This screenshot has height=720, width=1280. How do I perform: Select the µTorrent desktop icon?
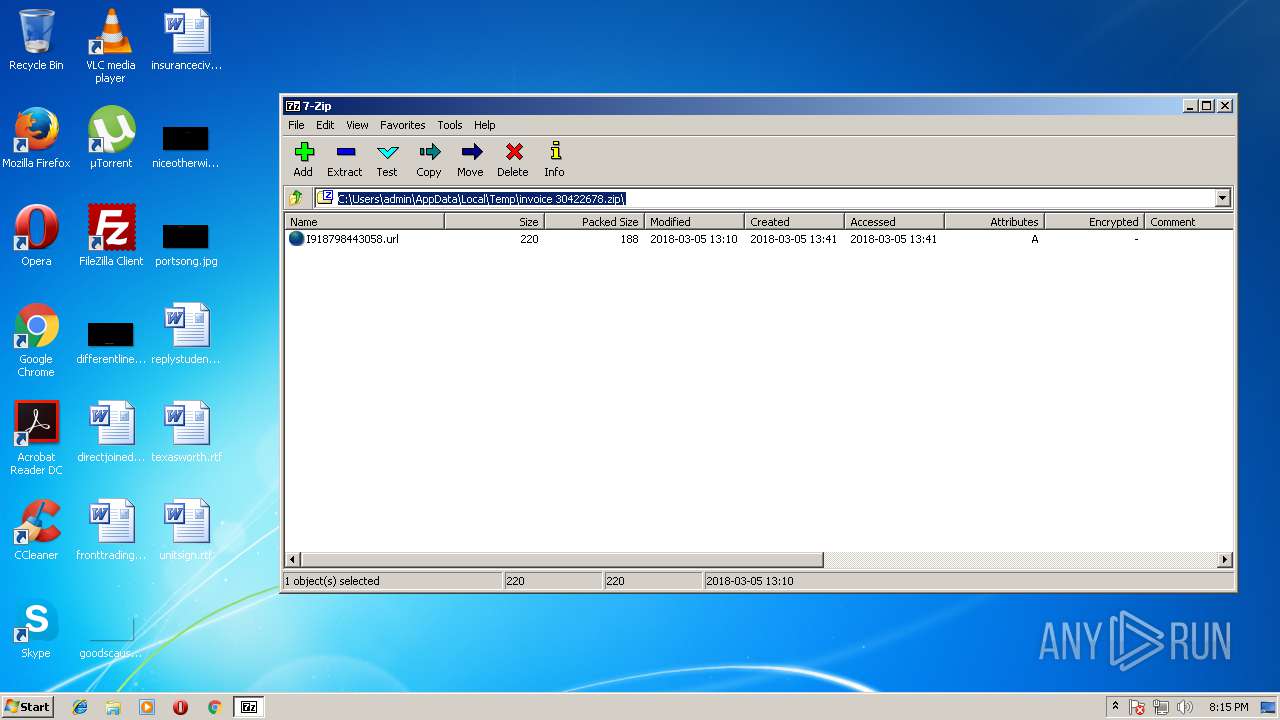[x=110, y=138]
